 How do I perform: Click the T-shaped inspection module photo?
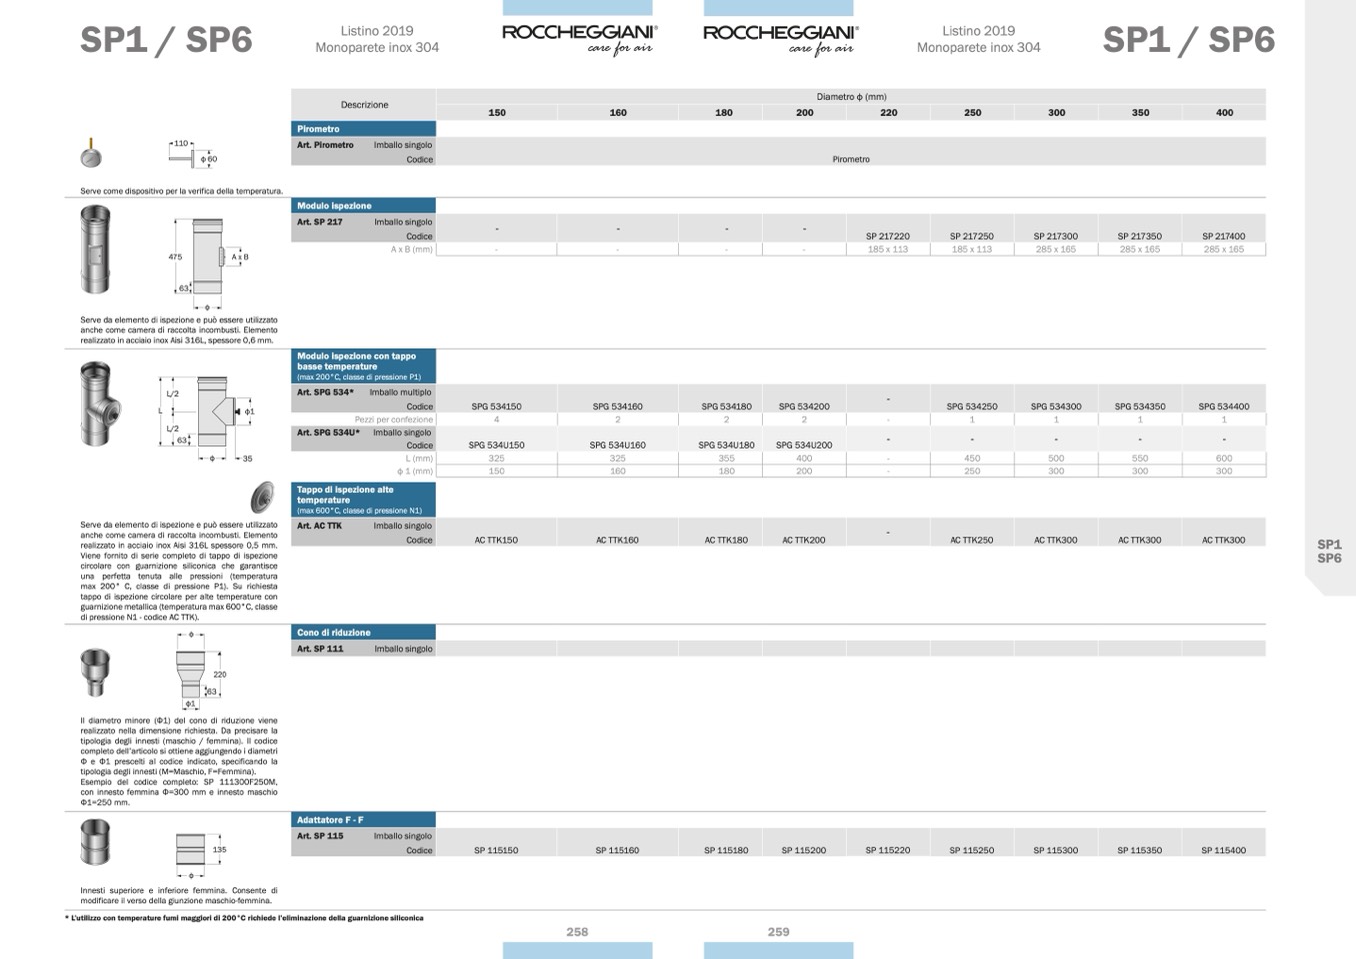point(99,403)
